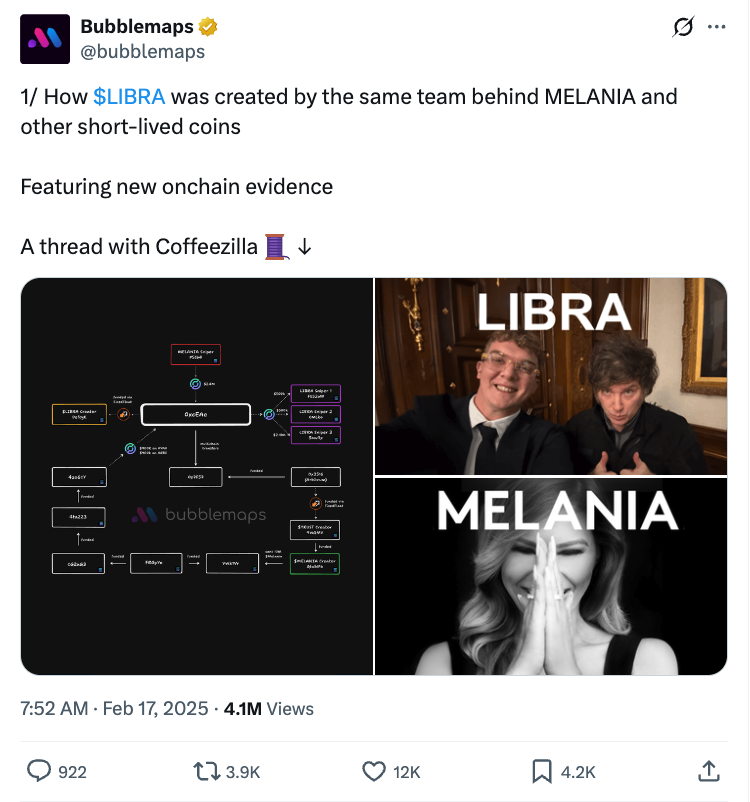This screenshot has height=802, width=750.
Task: Click the gold verified badge
Action: 210,26
